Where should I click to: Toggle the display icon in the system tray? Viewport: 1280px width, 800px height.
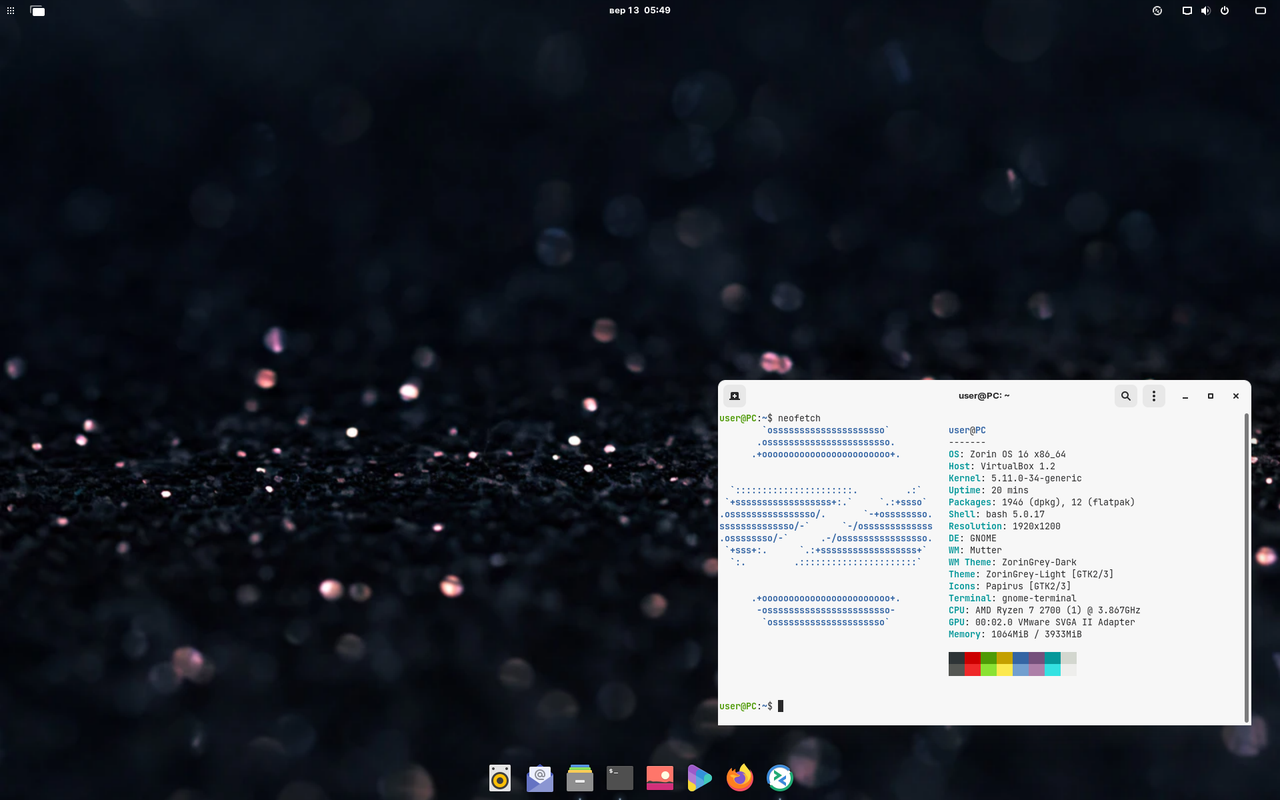point(1187,10)
